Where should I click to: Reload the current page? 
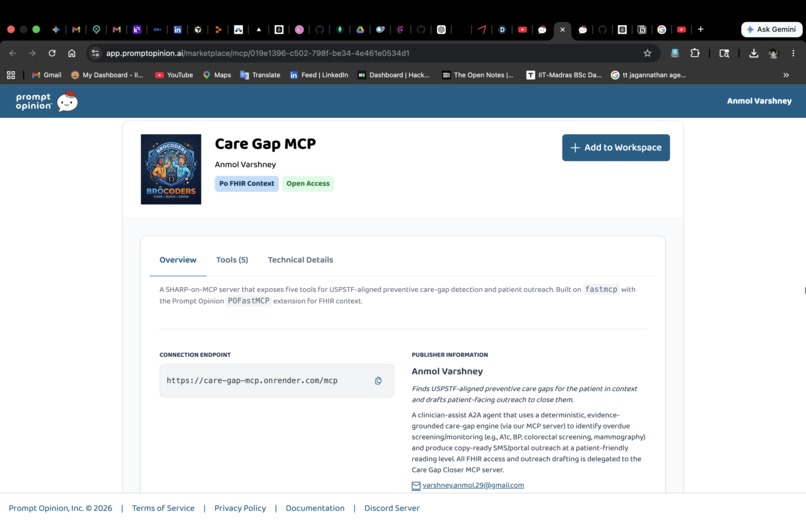tap(52, 53)
